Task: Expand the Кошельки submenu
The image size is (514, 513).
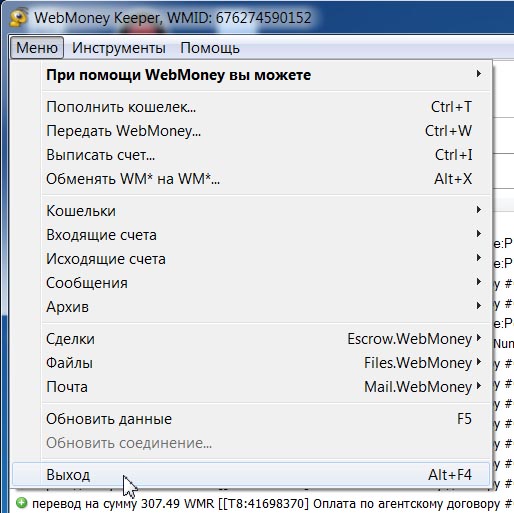Action: coord(251,211)
